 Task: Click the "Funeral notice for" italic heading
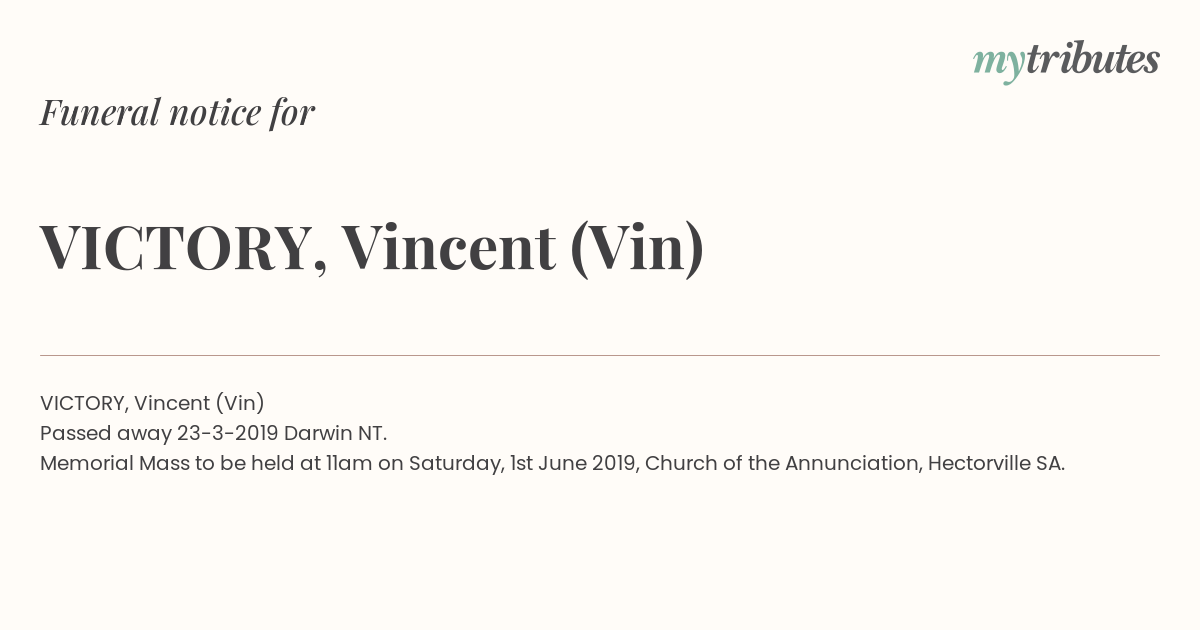[x=177, y=112]
